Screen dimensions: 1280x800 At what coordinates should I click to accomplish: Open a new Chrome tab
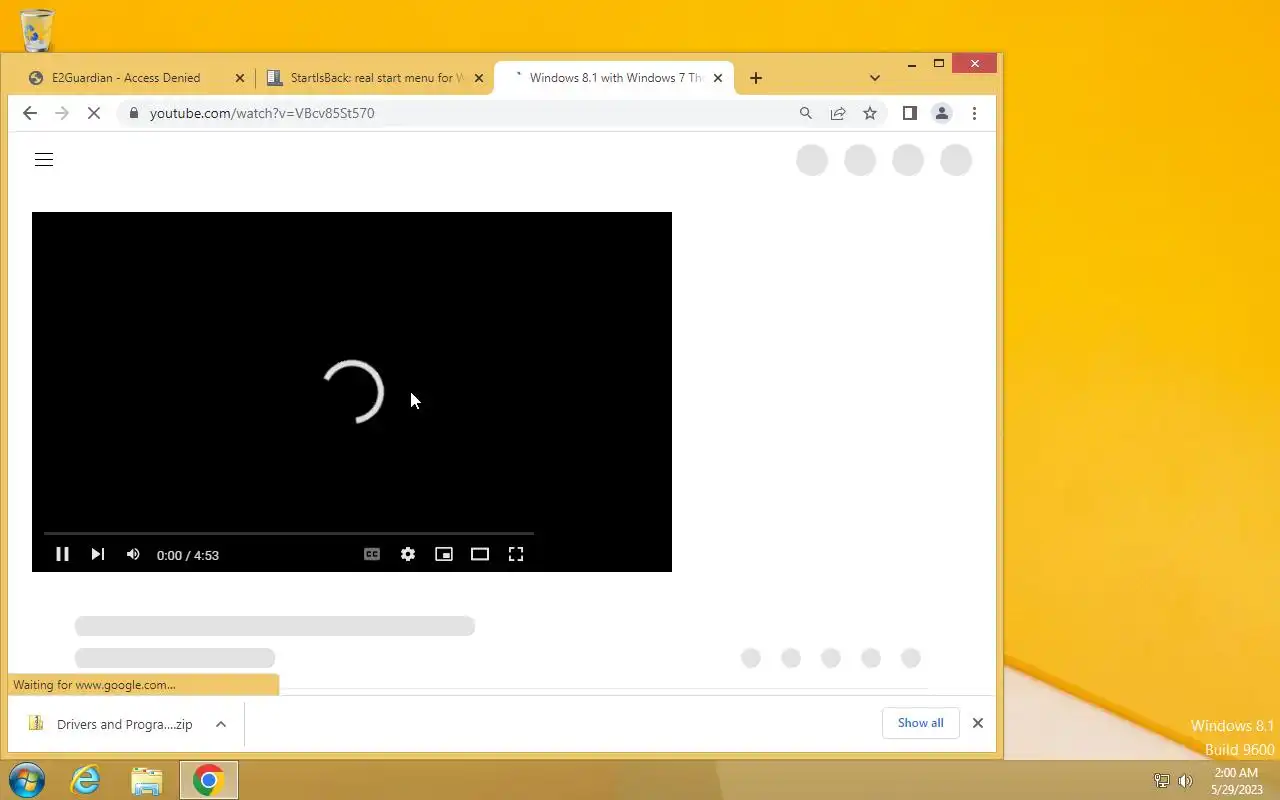click(x=756, y=78)
